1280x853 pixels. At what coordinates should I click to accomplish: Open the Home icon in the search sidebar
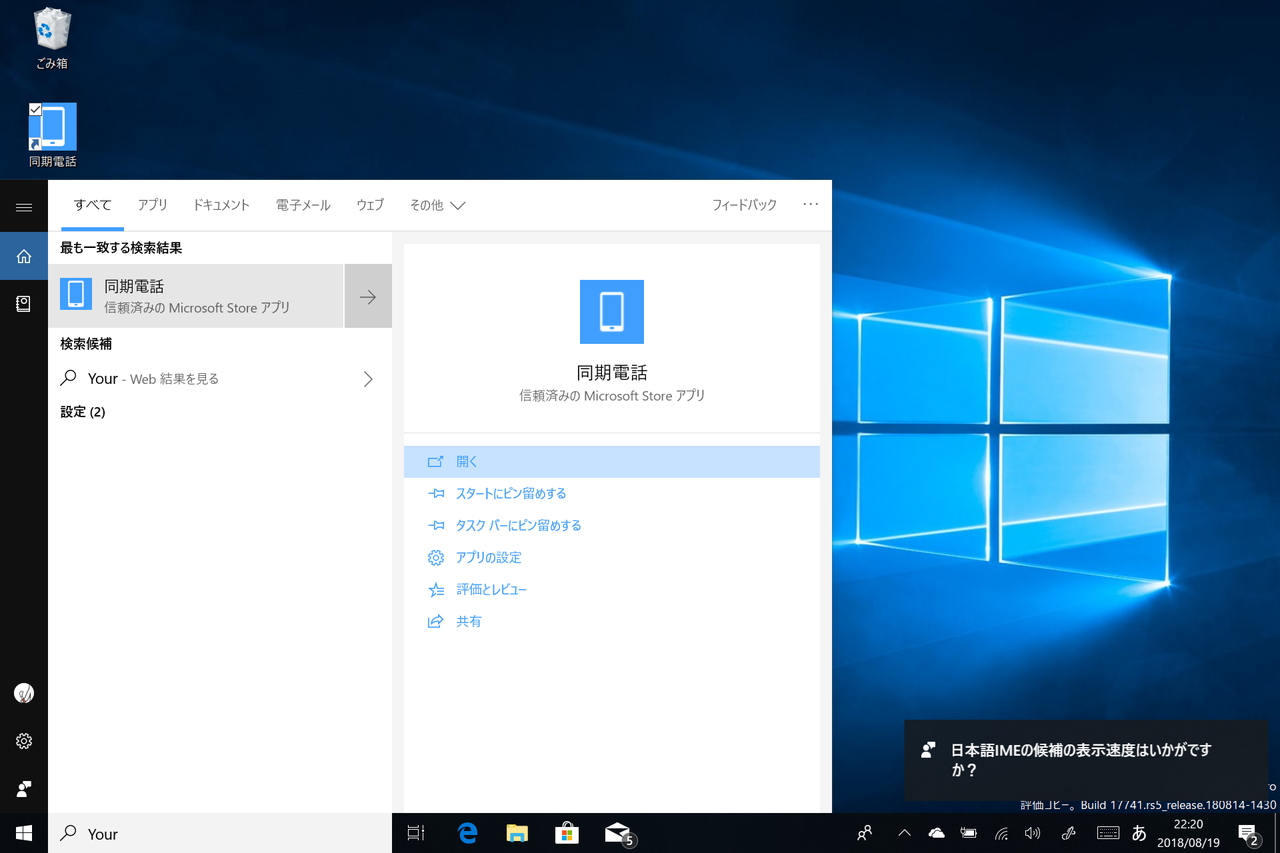click(24, 255)
